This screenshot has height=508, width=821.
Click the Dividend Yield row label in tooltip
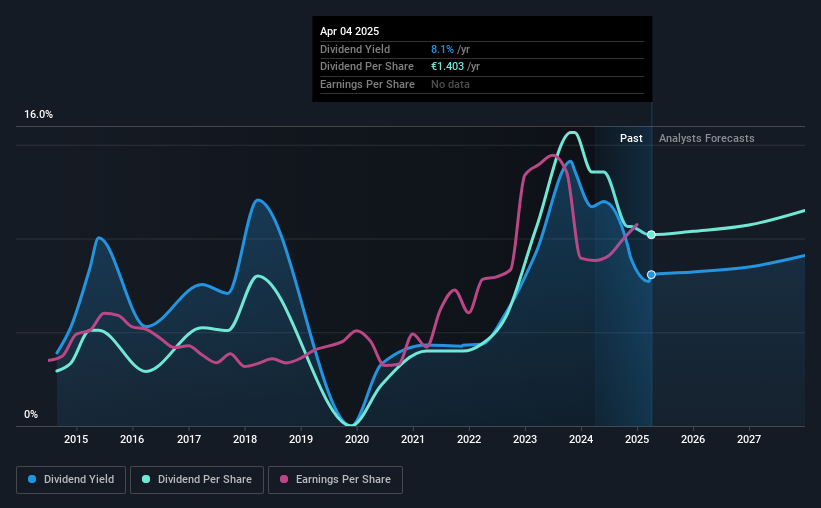point(355,49)
